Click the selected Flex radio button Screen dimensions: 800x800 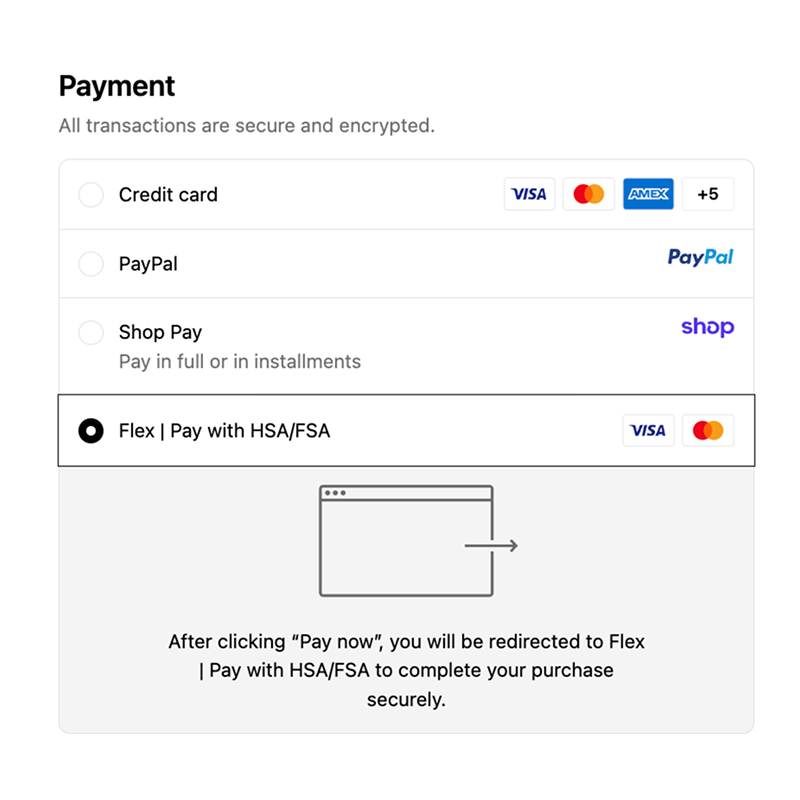click(91, 431)
